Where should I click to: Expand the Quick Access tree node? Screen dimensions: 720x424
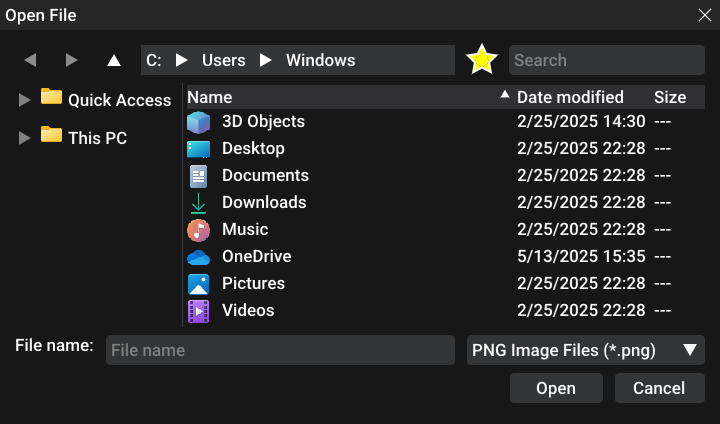pos(25,99)
